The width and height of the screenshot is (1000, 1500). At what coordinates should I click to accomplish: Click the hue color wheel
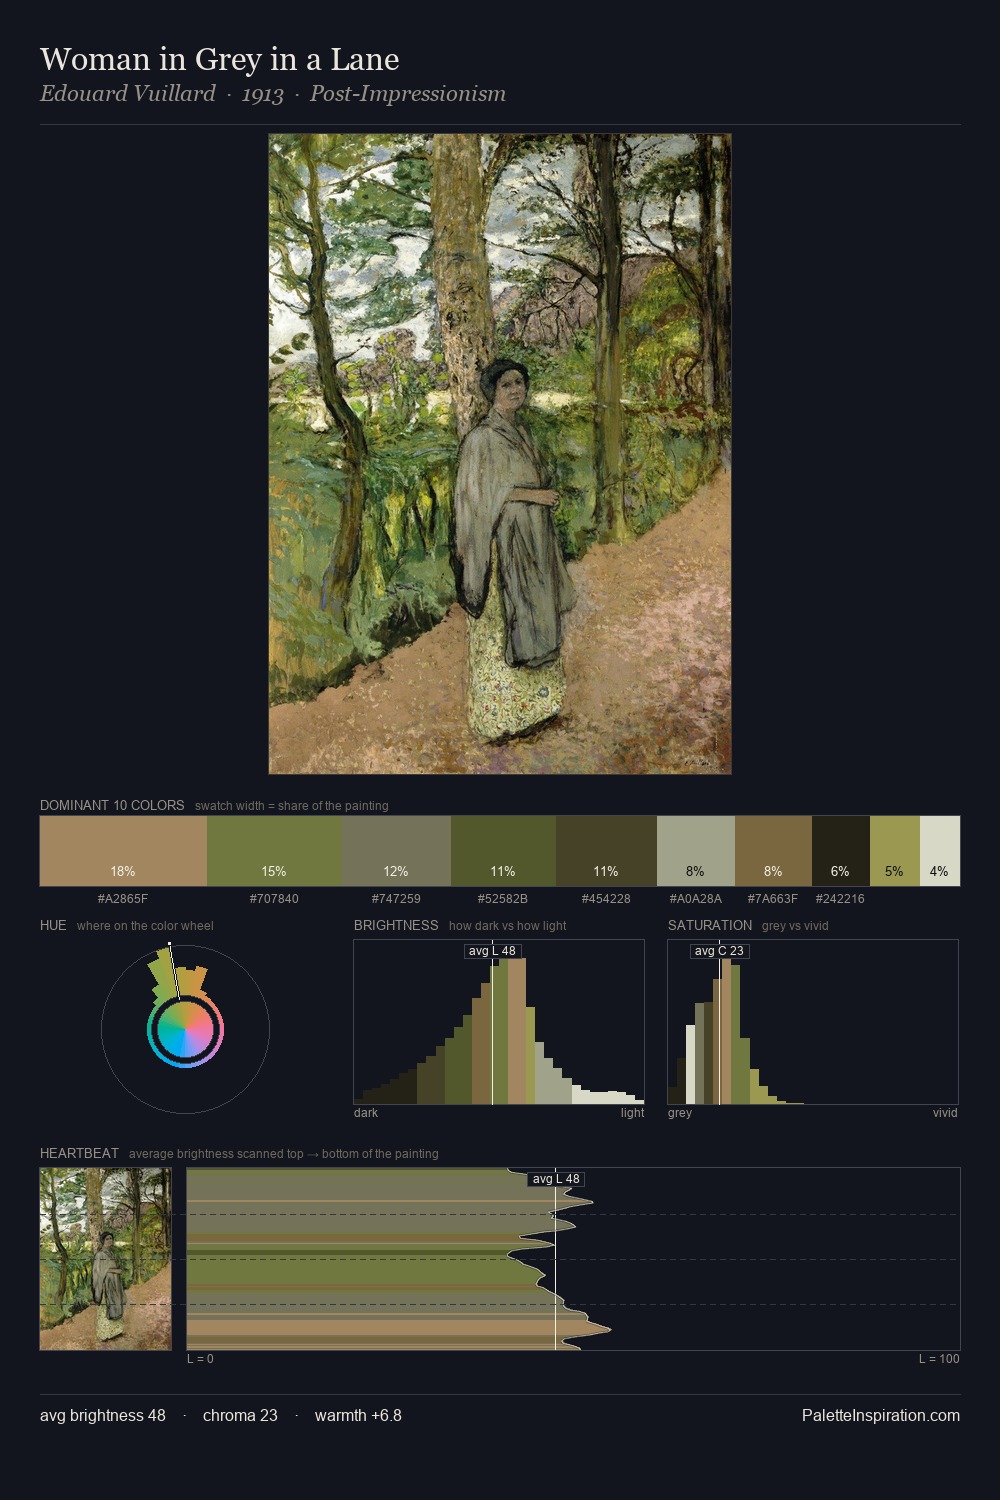click(185, 1028)
